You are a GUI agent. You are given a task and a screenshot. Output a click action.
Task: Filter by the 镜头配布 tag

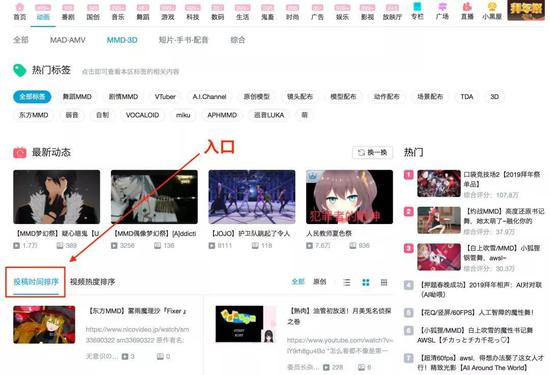300,97
